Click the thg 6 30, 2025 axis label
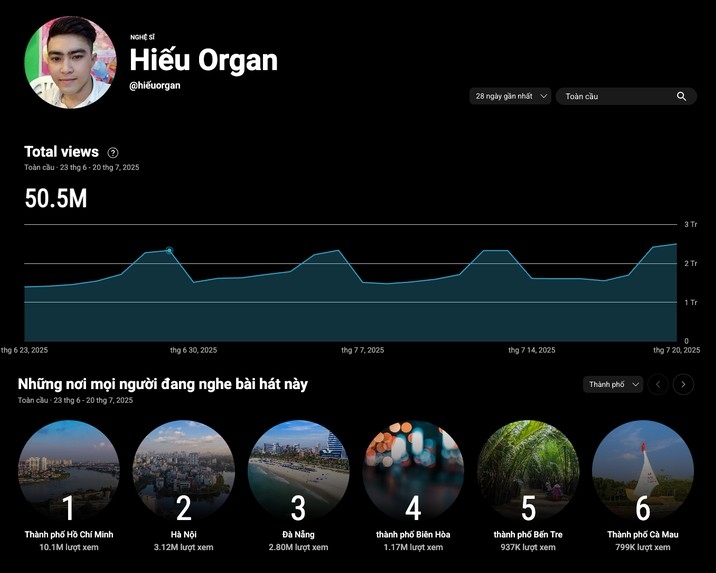716x573 pixels. tap(194, 350)
